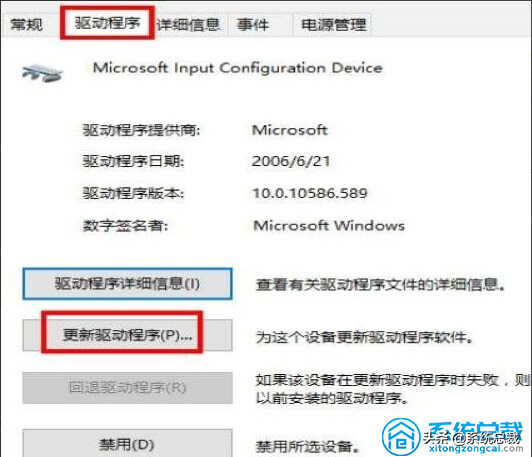This screenshot has width=532, height=457.
Task: Click the xitongzongcai.com watermark text
Action: pyautogui.click(x=476, y=449)
